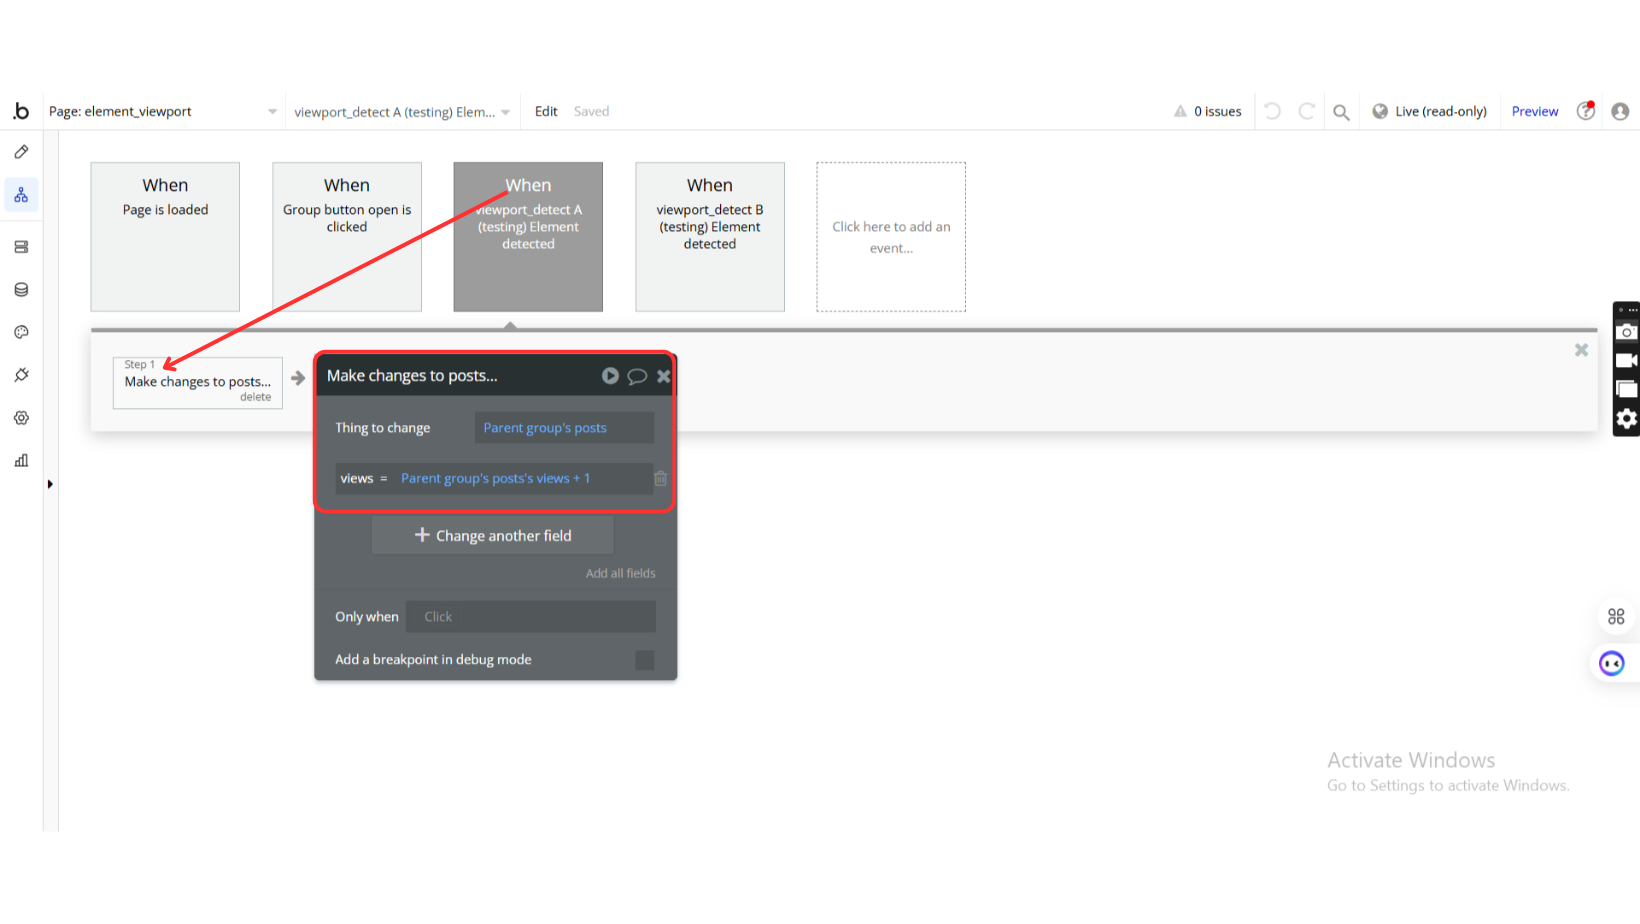Open the Plugins plug icon
Screen dimensions: 1640x924
[21, 375]
